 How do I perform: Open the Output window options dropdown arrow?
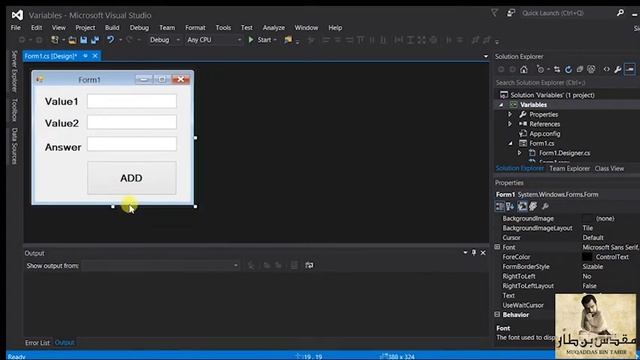pos(465,253)
